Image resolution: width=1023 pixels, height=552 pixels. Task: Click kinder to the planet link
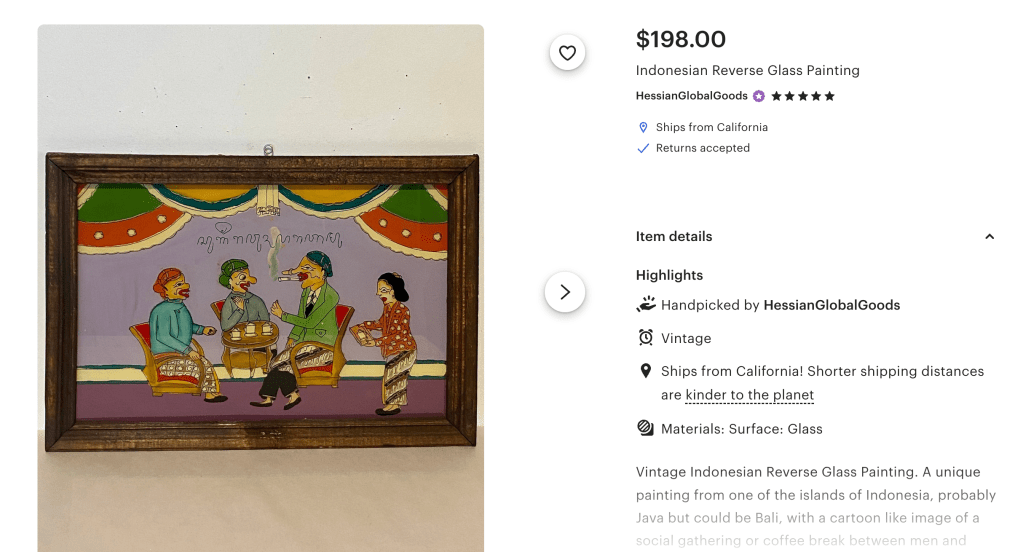(749, 395)
